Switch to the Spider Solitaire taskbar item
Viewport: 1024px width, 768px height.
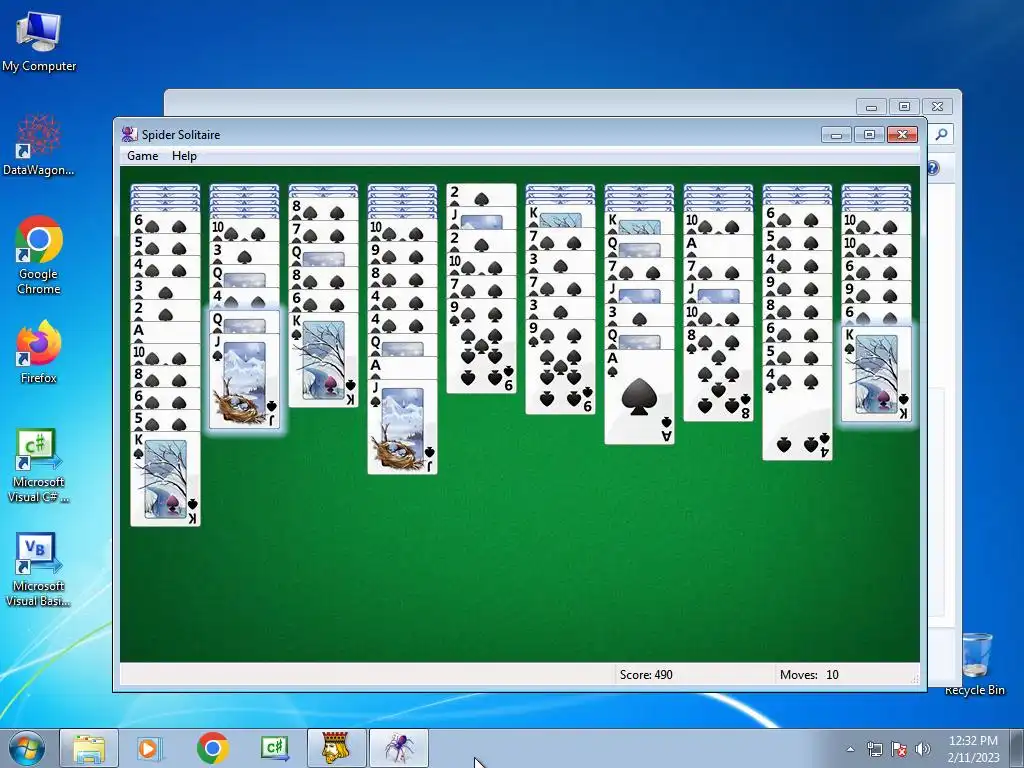[x=399, y=748]
